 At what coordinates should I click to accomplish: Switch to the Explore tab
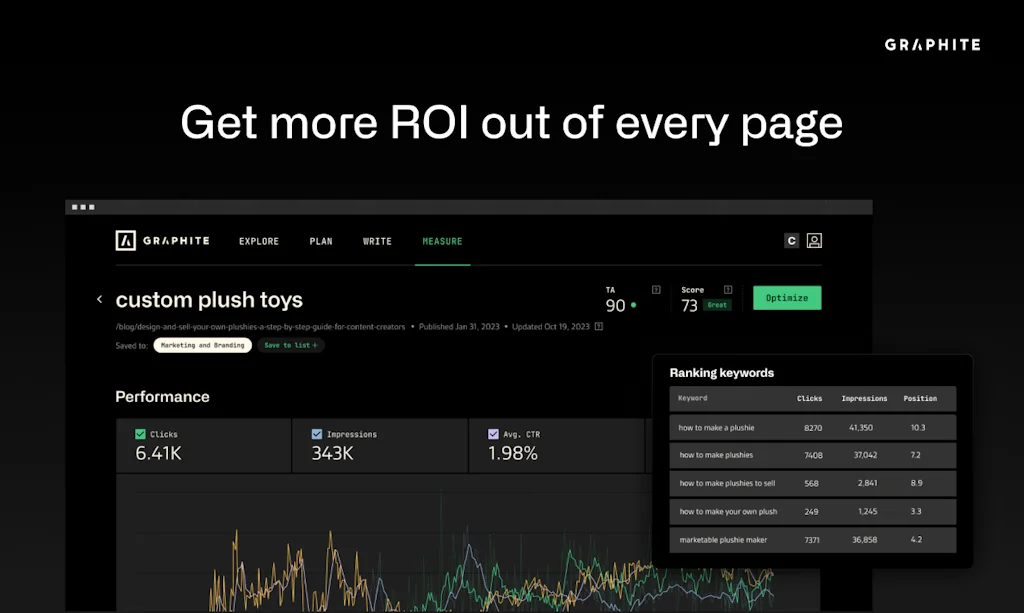tap(259, 241)
